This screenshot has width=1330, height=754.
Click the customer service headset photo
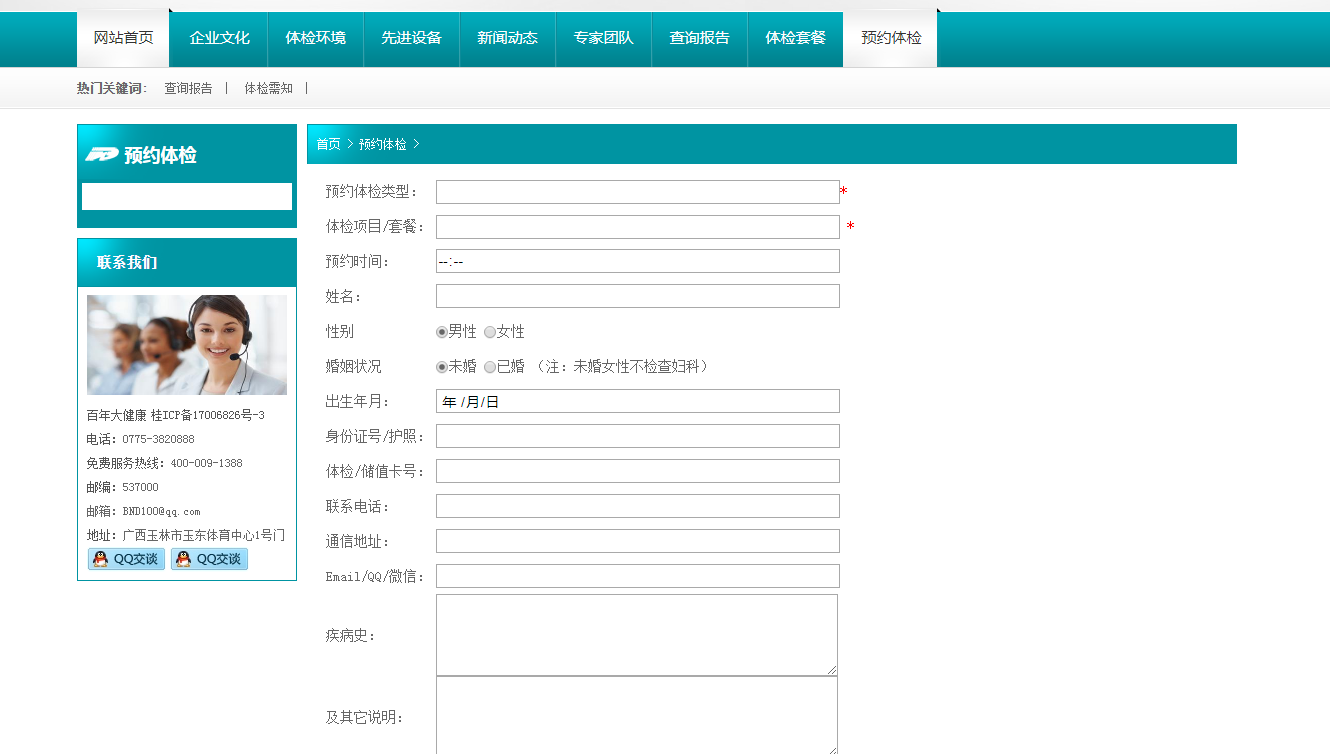click(187, 345)
